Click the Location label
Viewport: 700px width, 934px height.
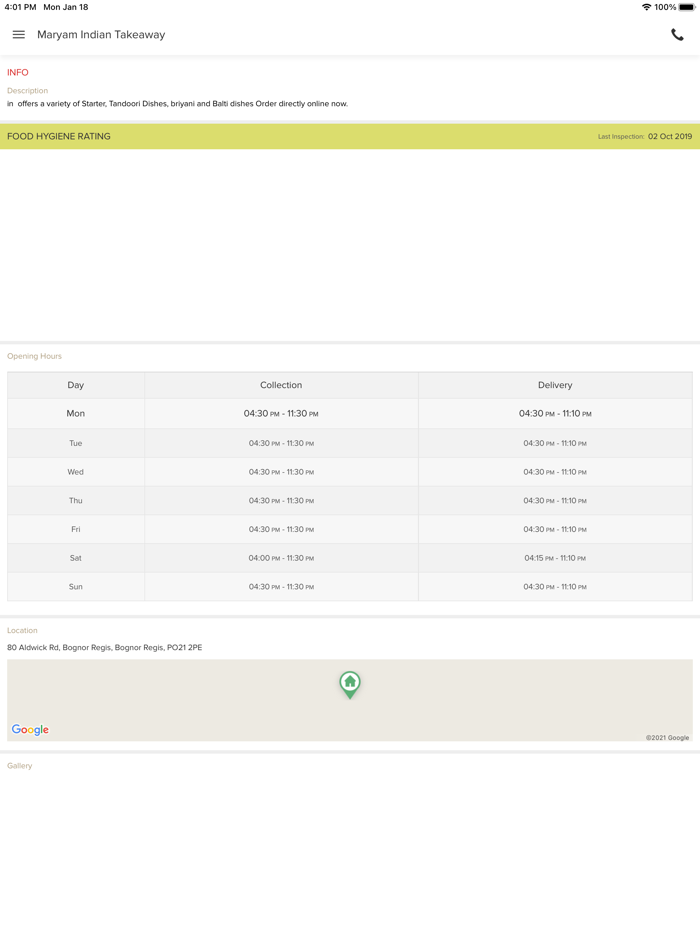(22, 630)
